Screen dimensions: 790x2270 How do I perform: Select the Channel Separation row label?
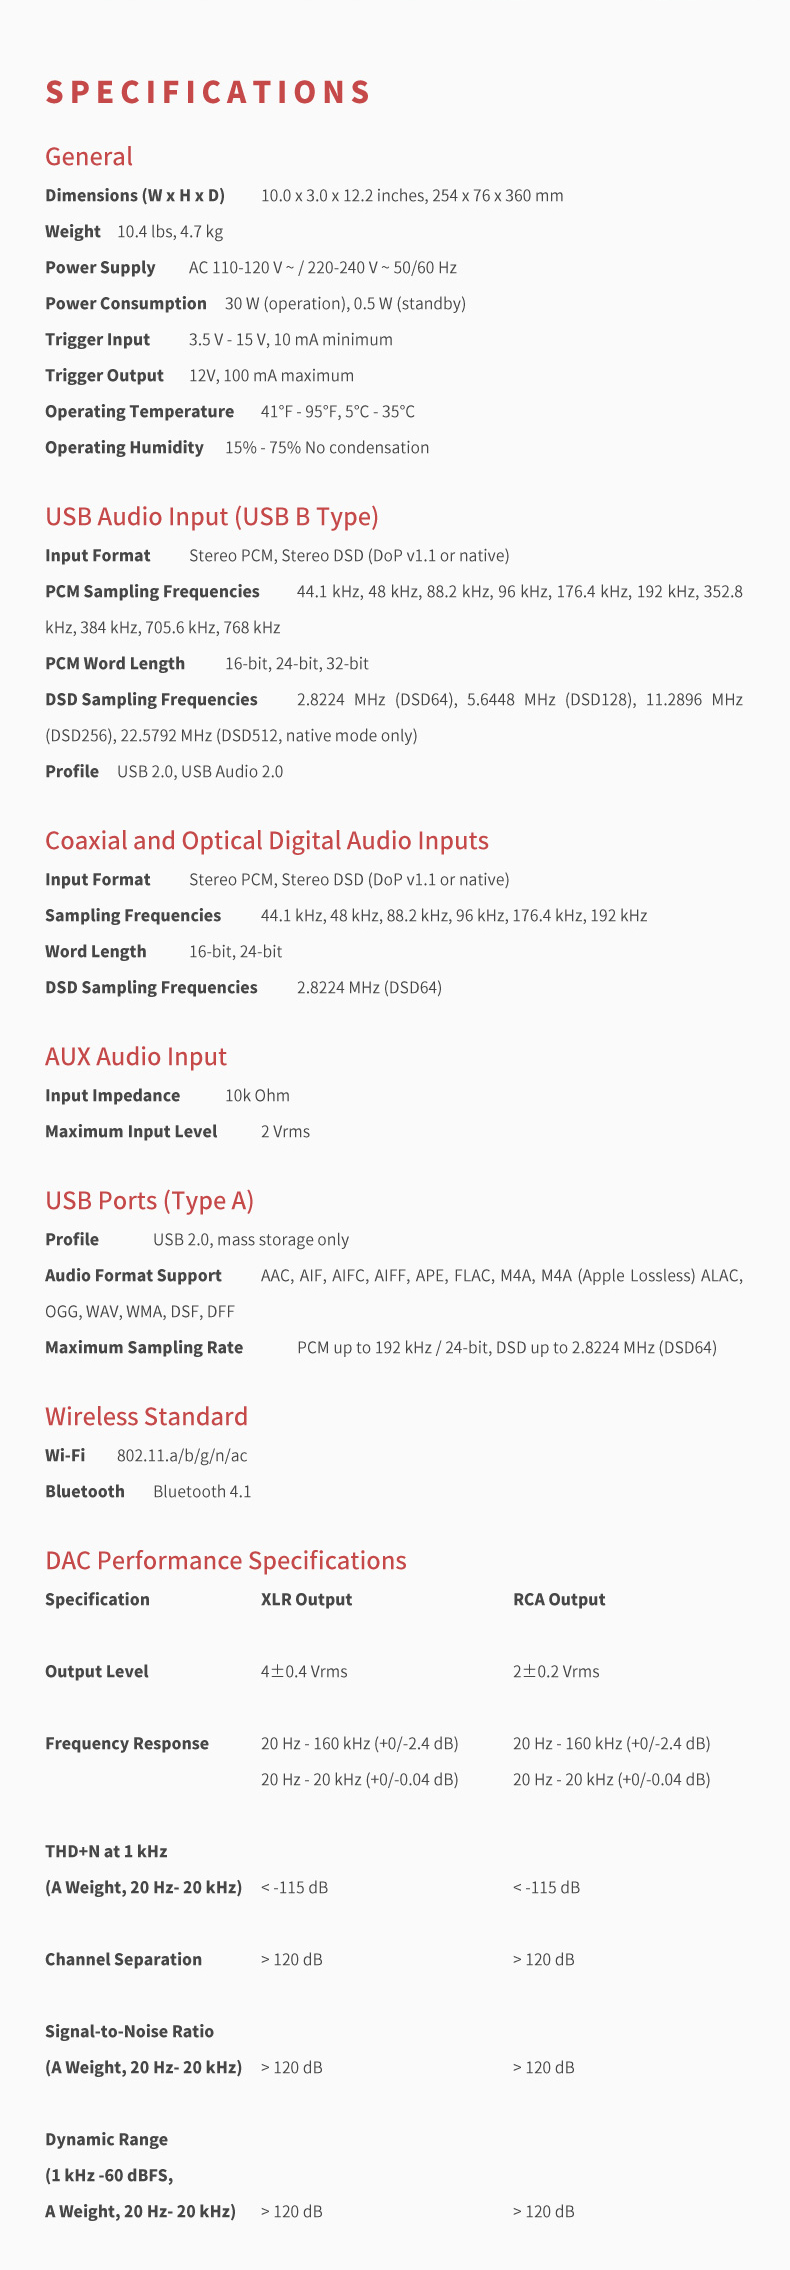click(x=123, y=1960)
